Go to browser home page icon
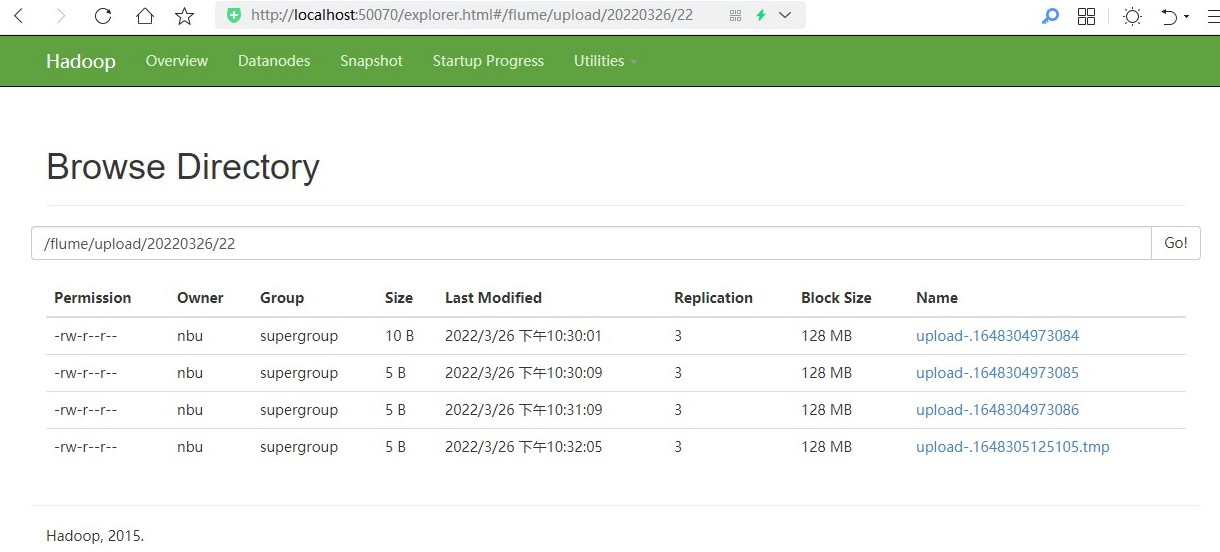Viewport: 1220px width, 552px height. (145, 16)
